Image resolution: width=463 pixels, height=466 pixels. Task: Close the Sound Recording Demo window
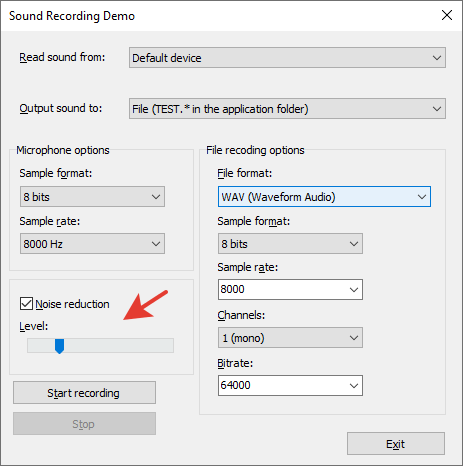[447, 15]
